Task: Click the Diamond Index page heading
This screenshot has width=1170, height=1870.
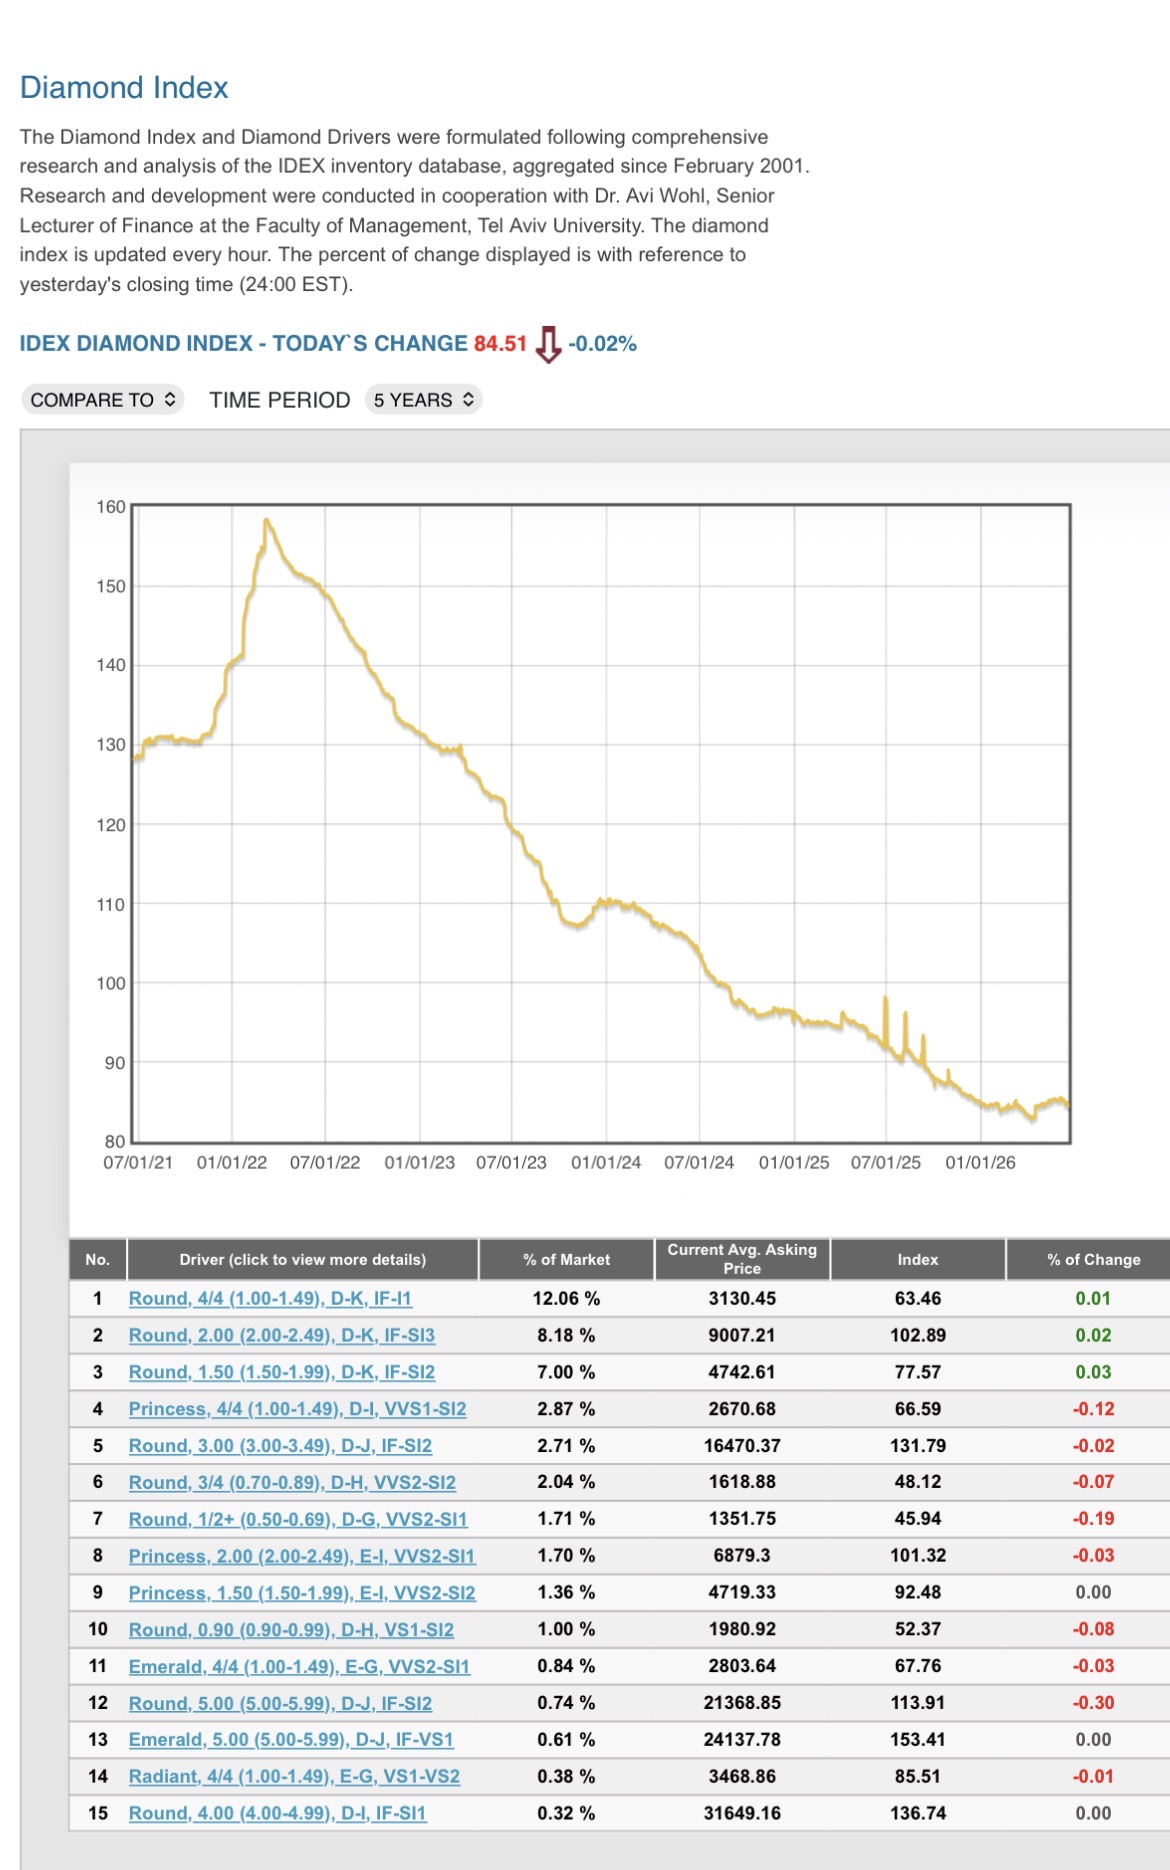Action: click(x=124, y=88)
